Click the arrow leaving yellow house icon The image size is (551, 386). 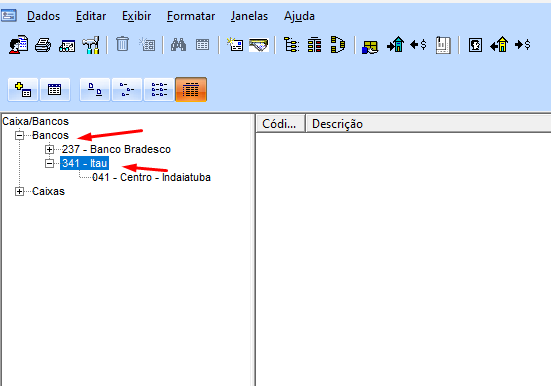499,45
